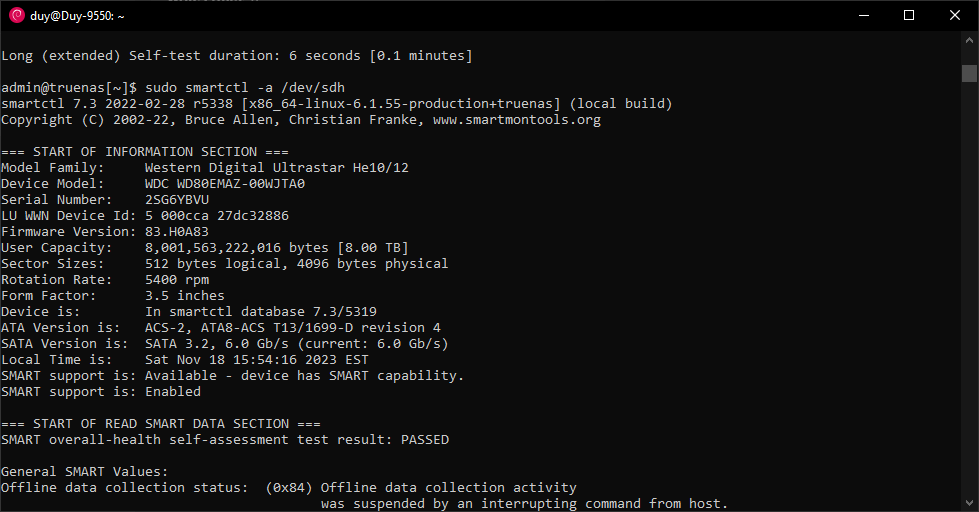The height and width of the screenshot is (512, 979).
Task: Click the scrollbar up arrow
Action: tap(969, 41)
